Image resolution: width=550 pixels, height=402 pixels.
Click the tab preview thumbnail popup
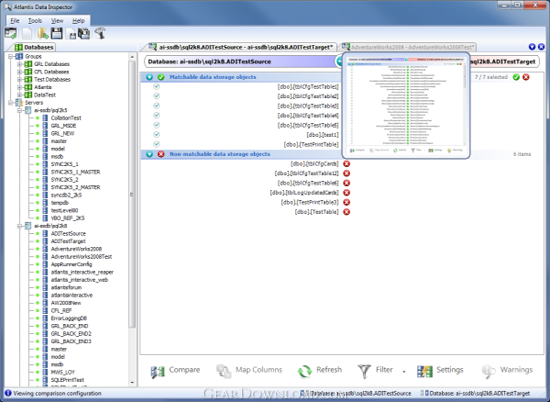tap(406, 106)
